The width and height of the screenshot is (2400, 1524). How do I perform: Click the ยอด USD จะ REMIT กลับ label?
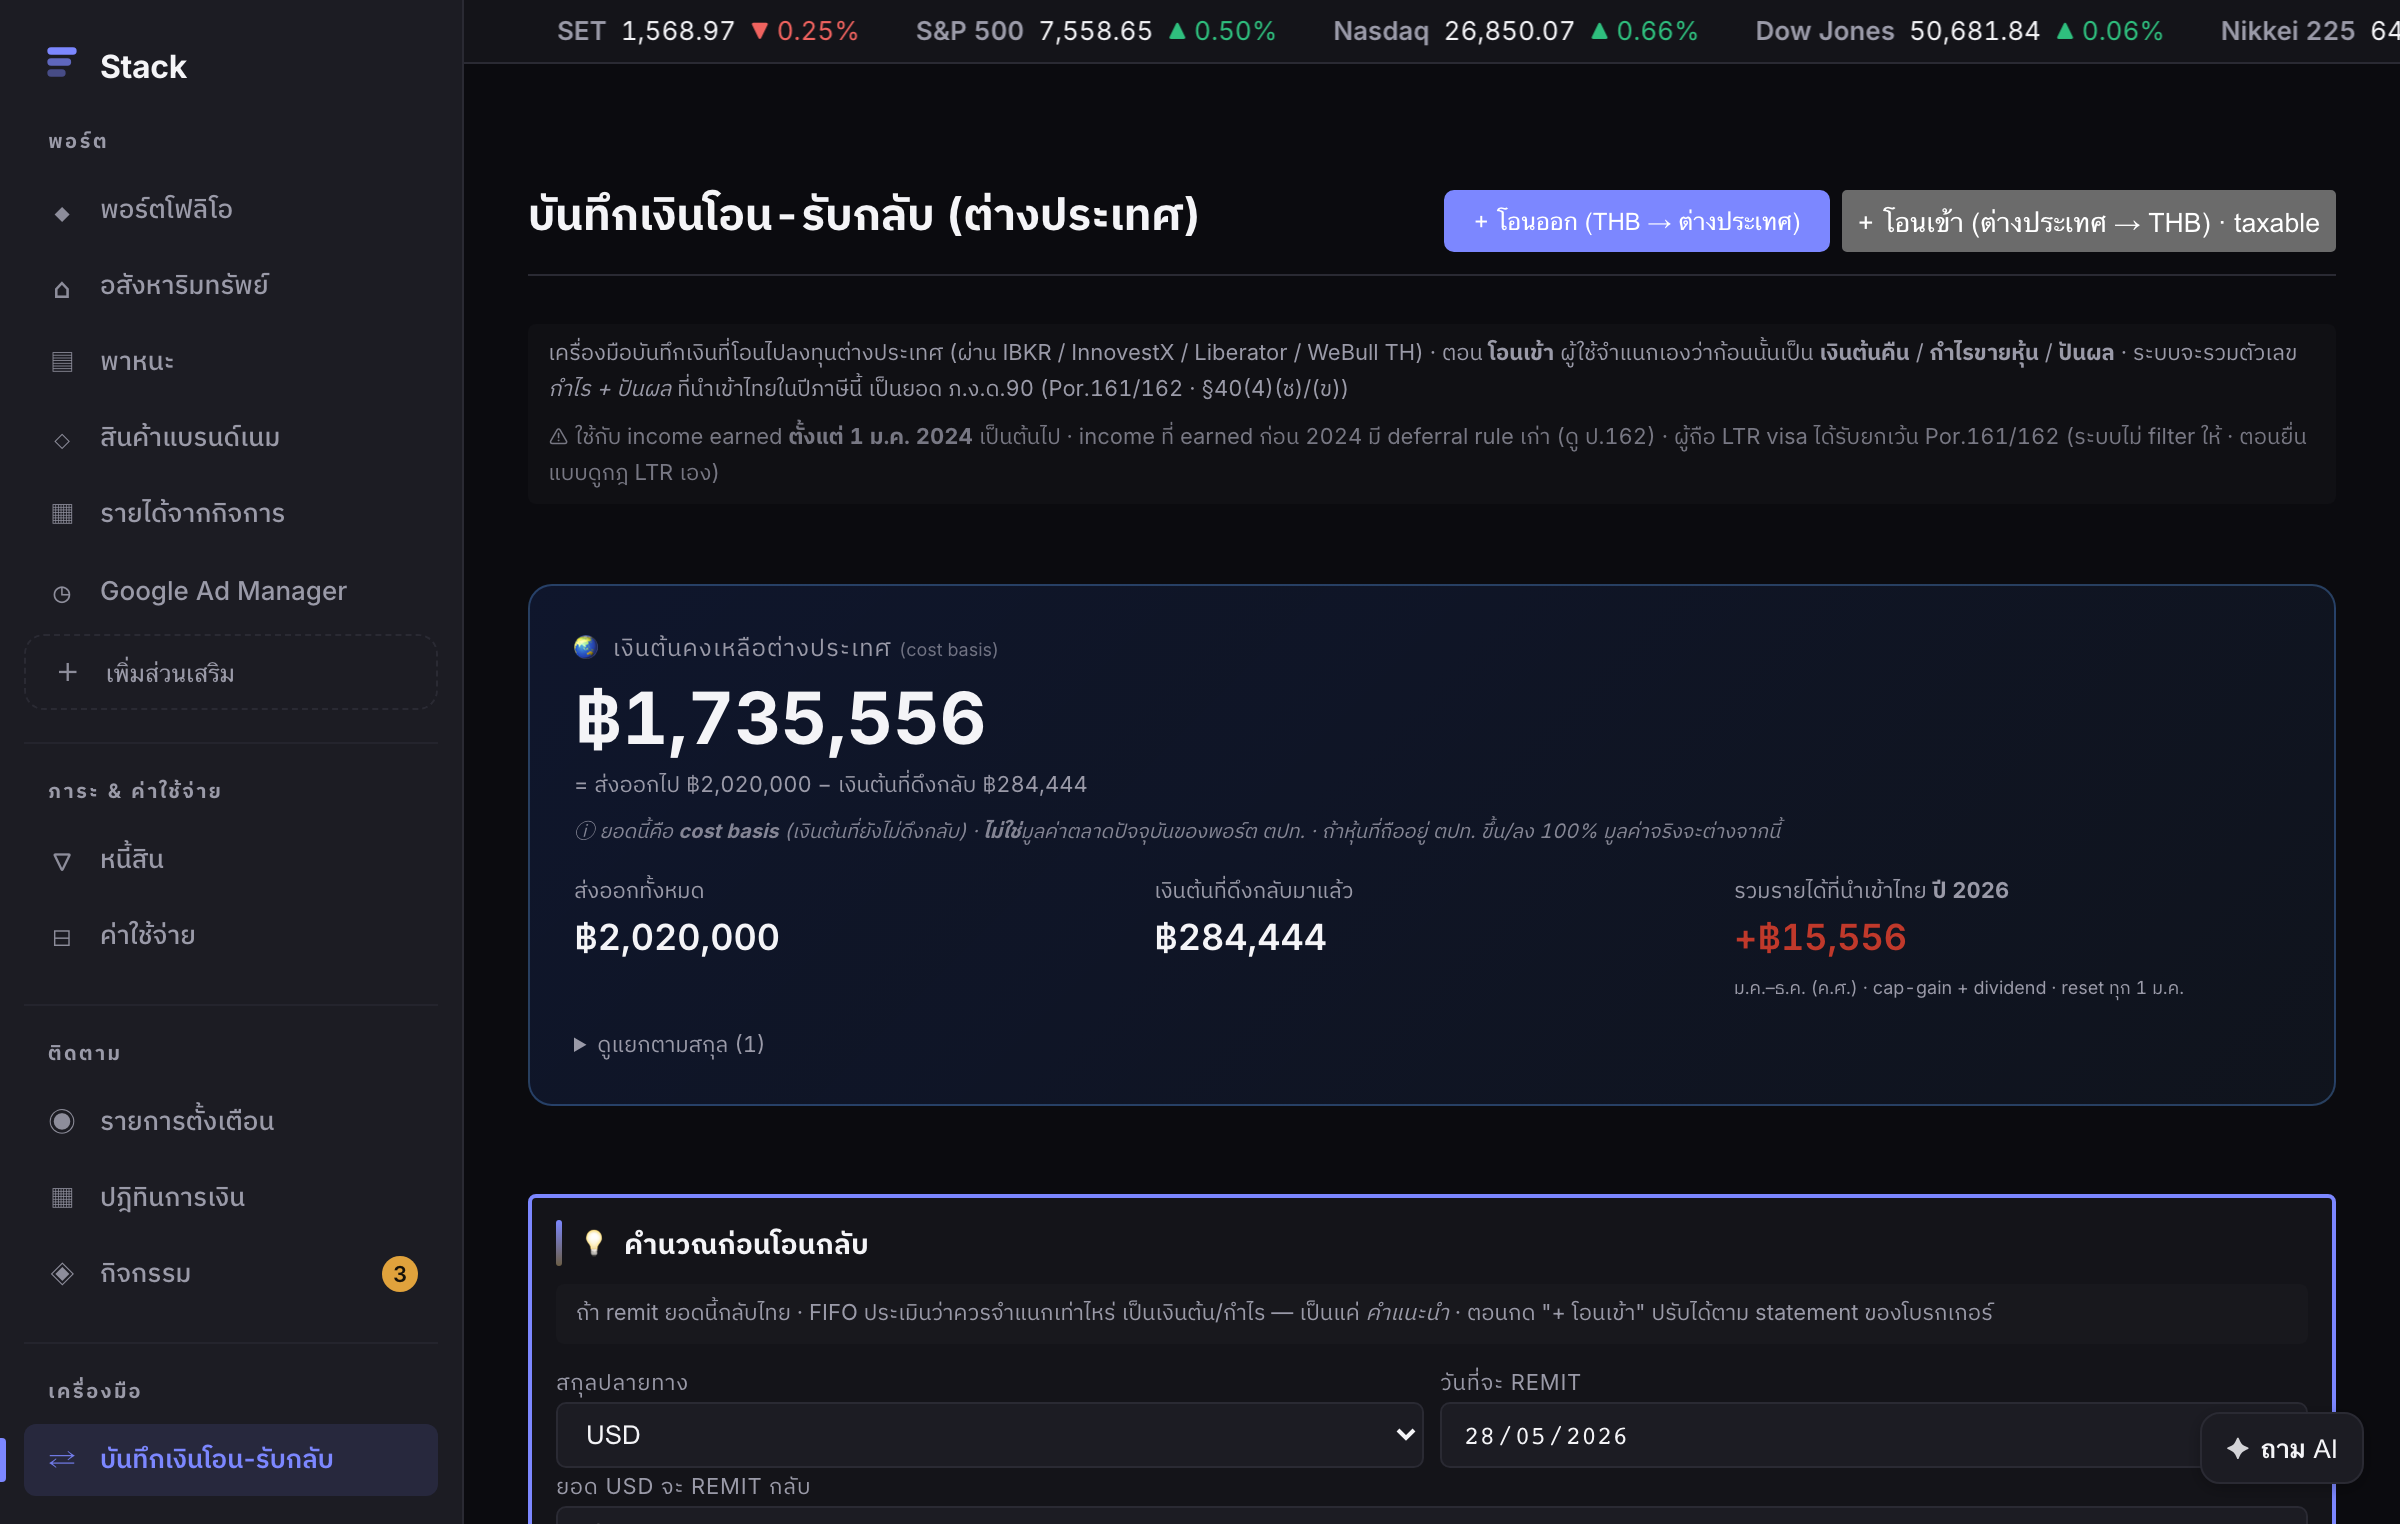(x=683, y=1486)
